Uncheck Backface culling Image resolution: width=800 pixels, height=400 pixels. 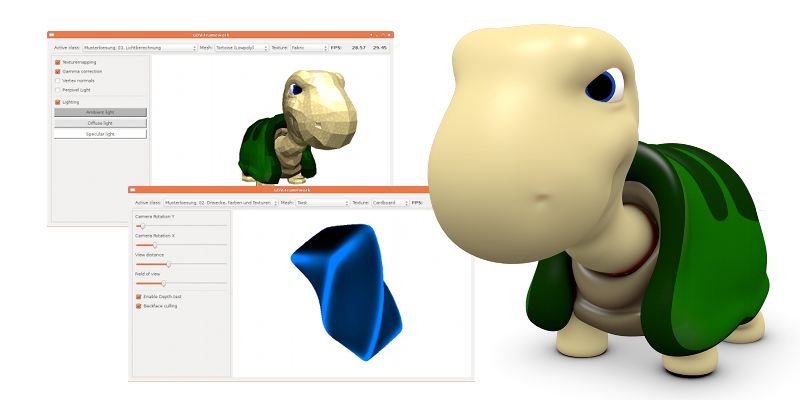(x=139, y=306)
